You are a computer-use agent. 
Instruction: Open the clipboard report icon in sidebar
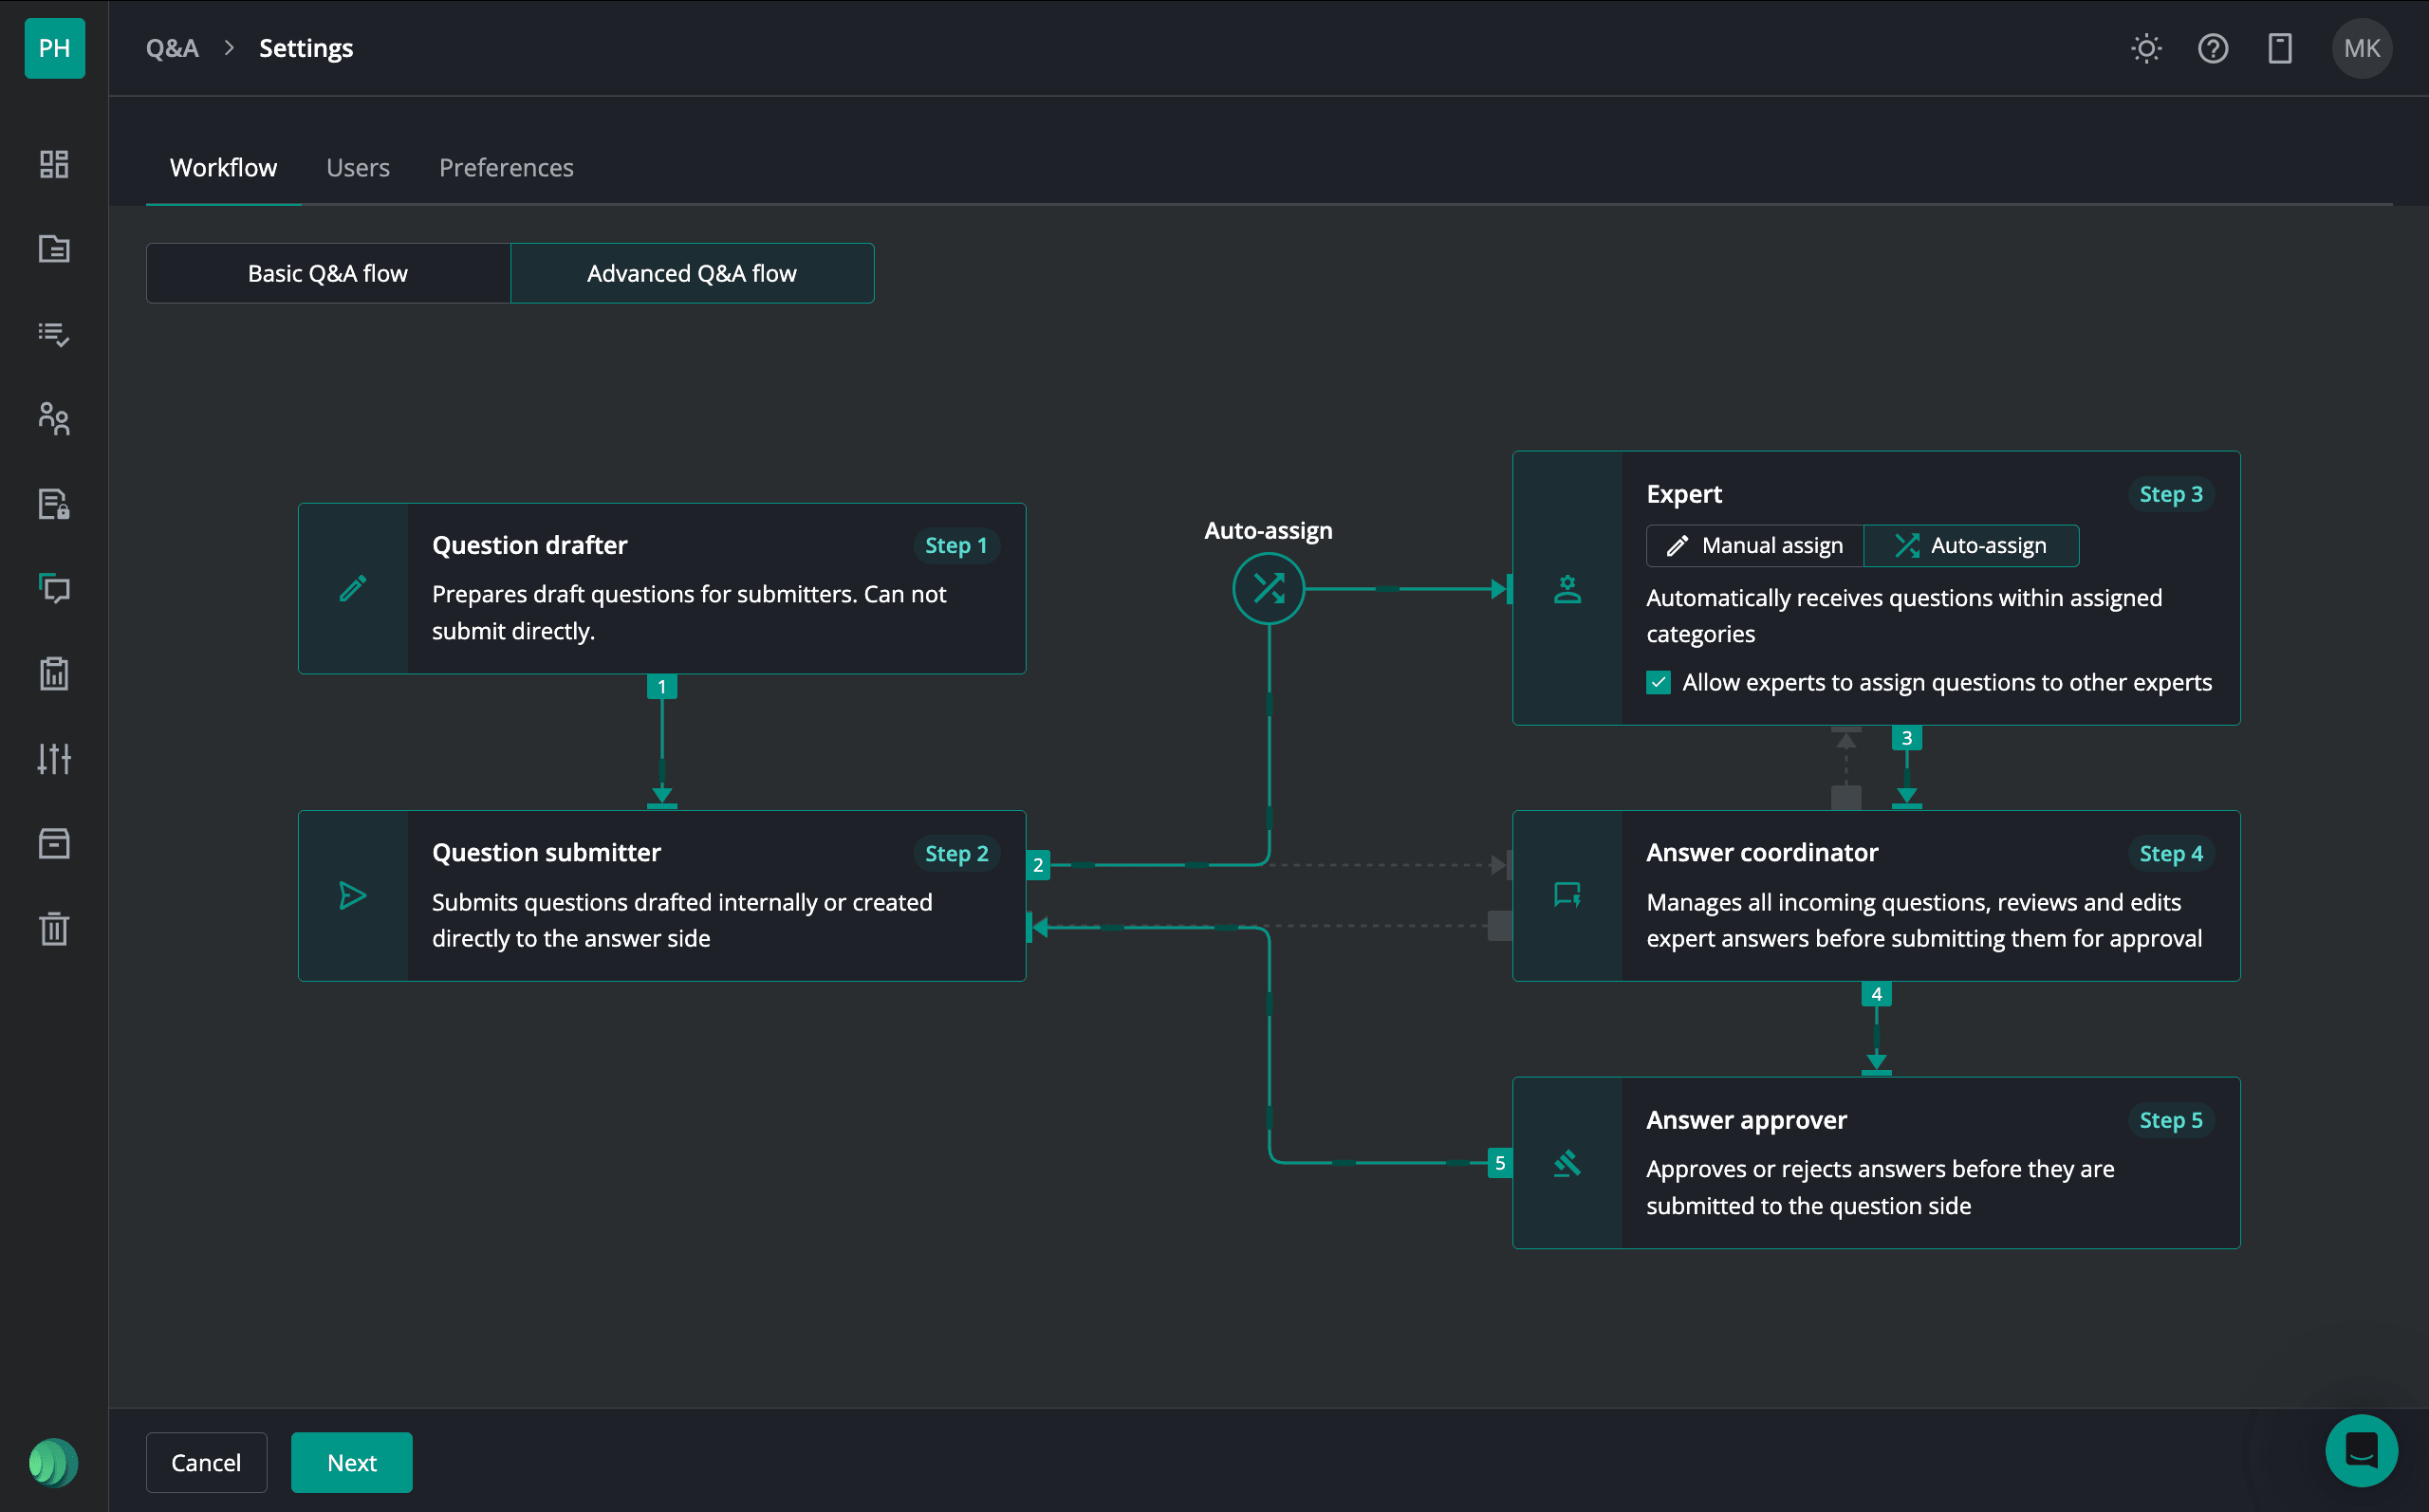tap(54, 674)
